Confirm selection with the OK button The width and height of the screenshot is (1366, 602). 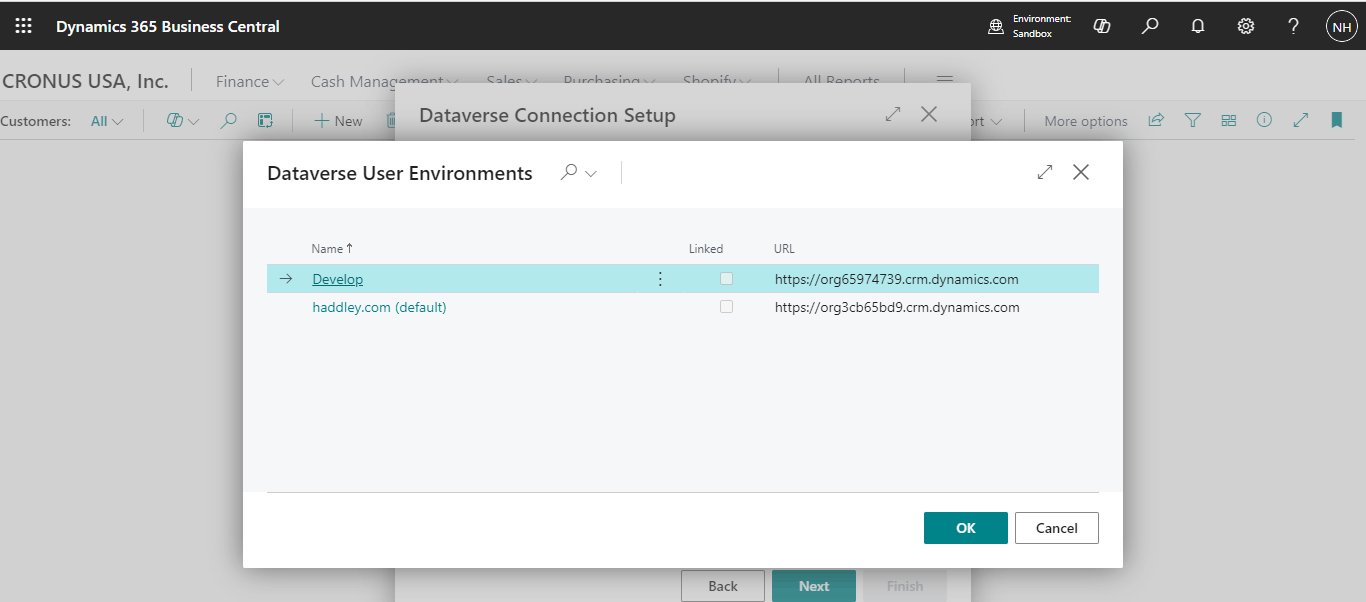965,528
